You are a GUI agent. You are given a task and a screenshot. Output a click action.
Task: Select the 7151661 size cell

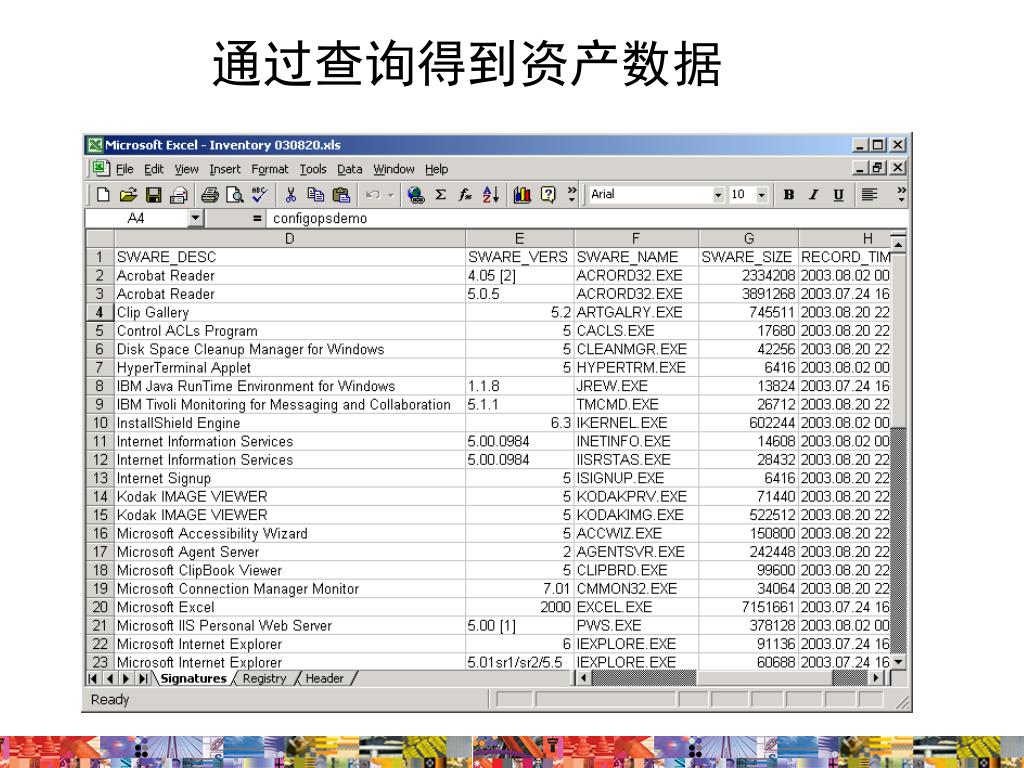click(x=749, y=607)
